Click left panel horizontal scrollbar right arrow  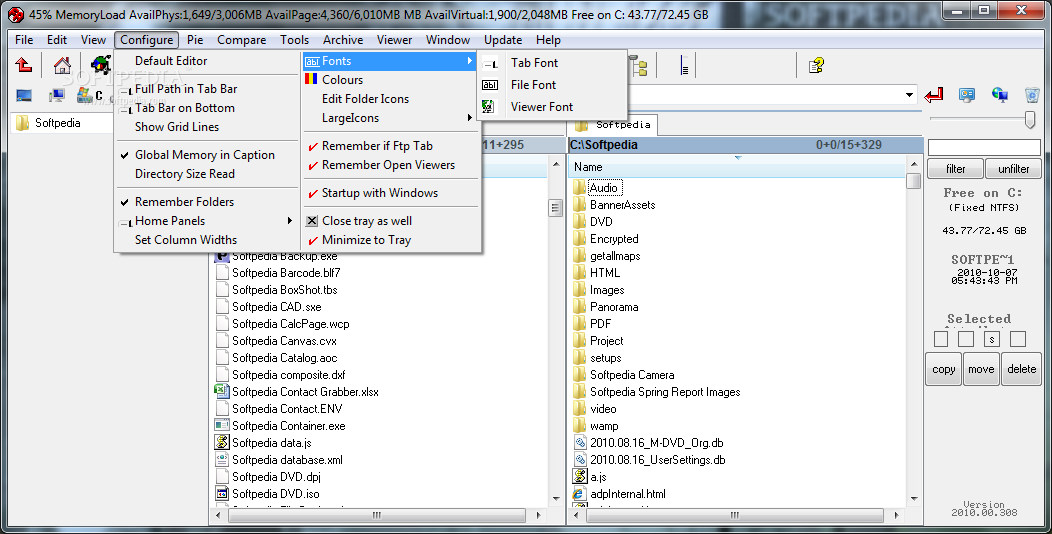[538, 516]
